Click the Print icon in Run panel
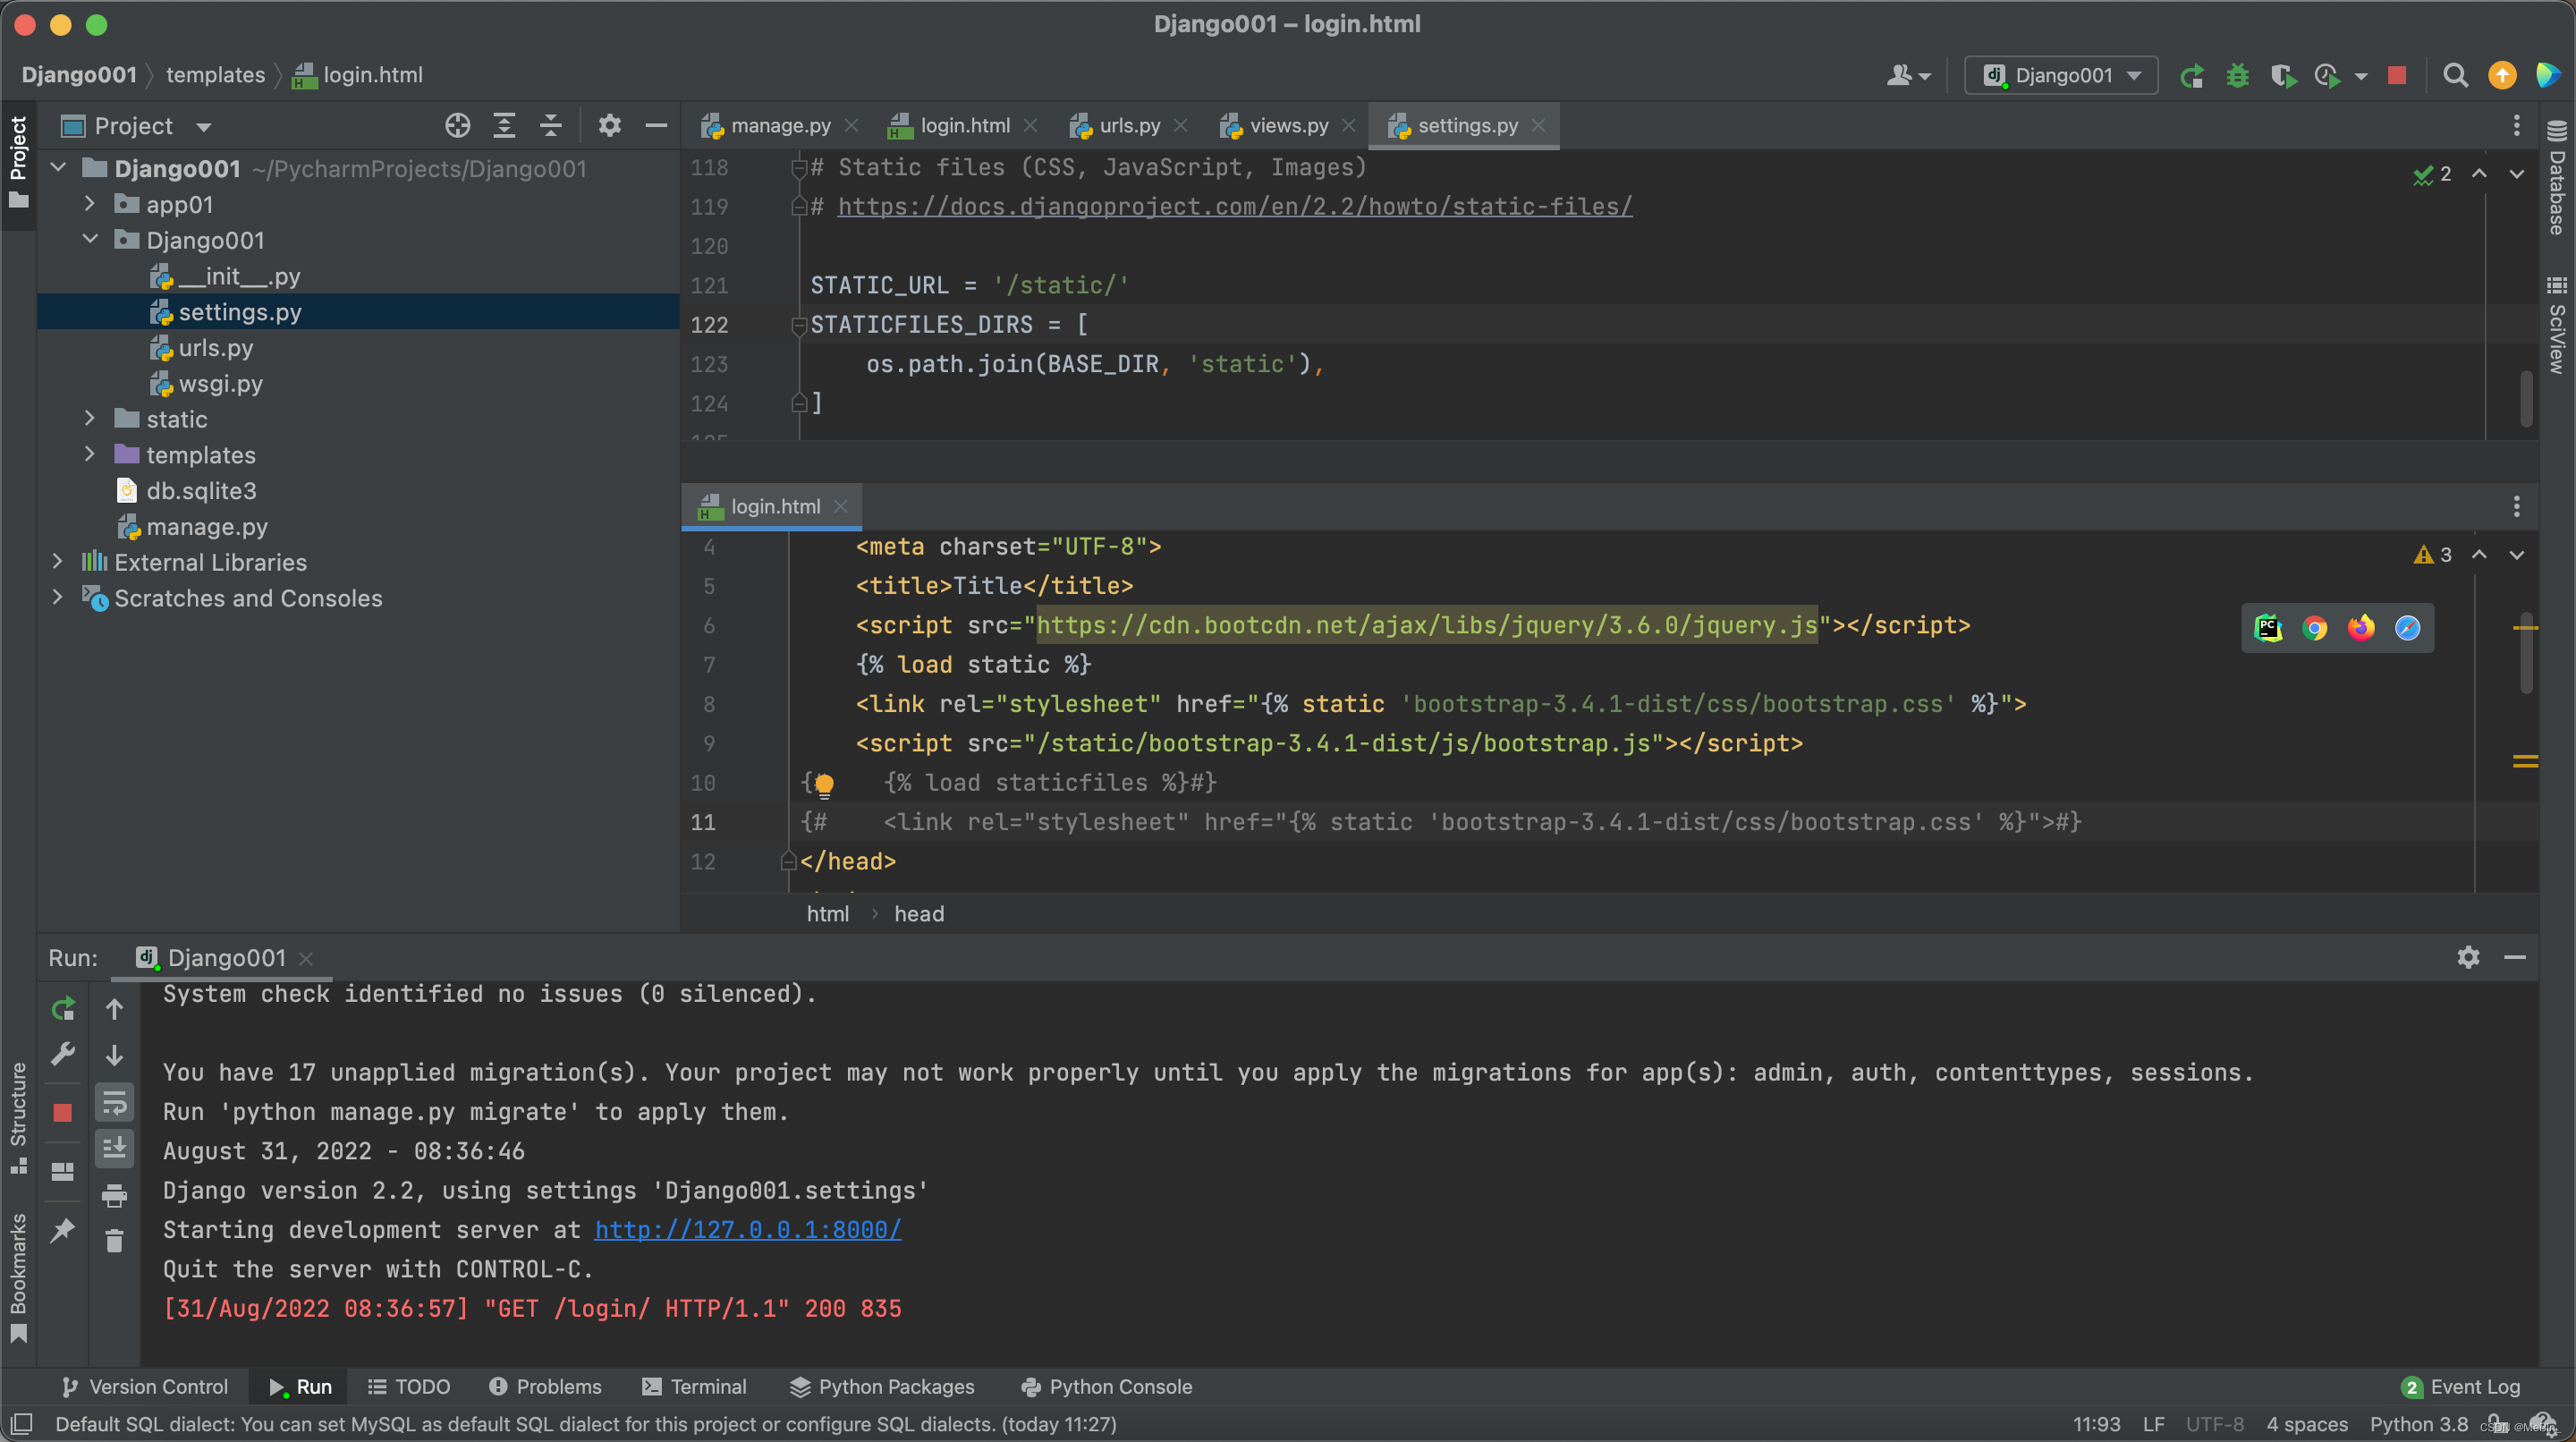 tap(115, 1196)
